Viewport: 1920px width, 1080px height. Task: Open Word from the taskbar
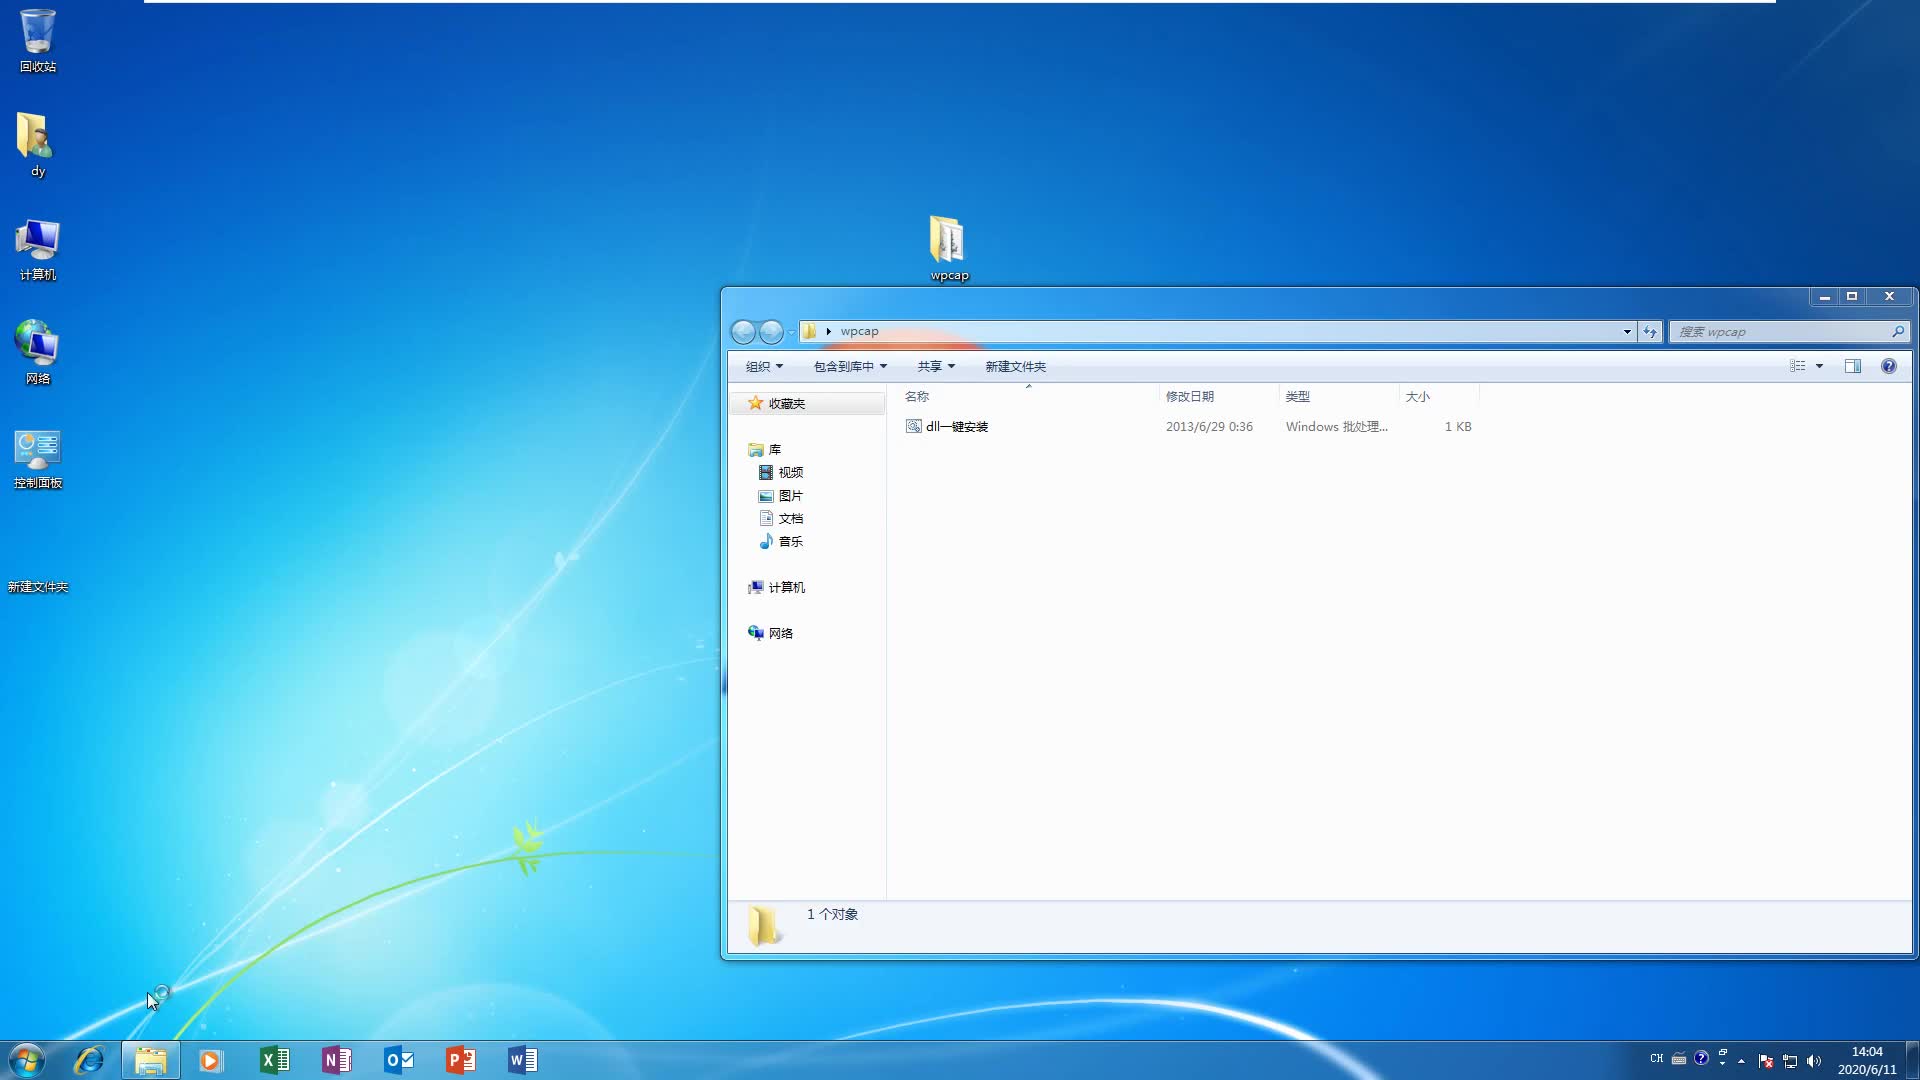coord(523,1060)
